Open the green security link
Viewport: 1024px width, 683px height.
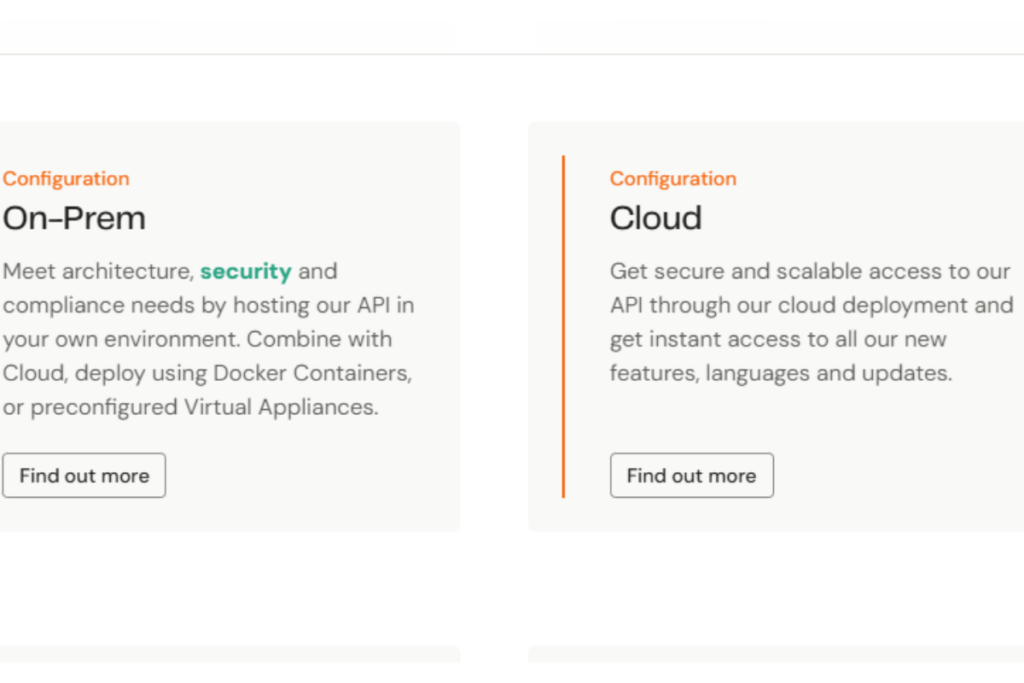[246, 271]
